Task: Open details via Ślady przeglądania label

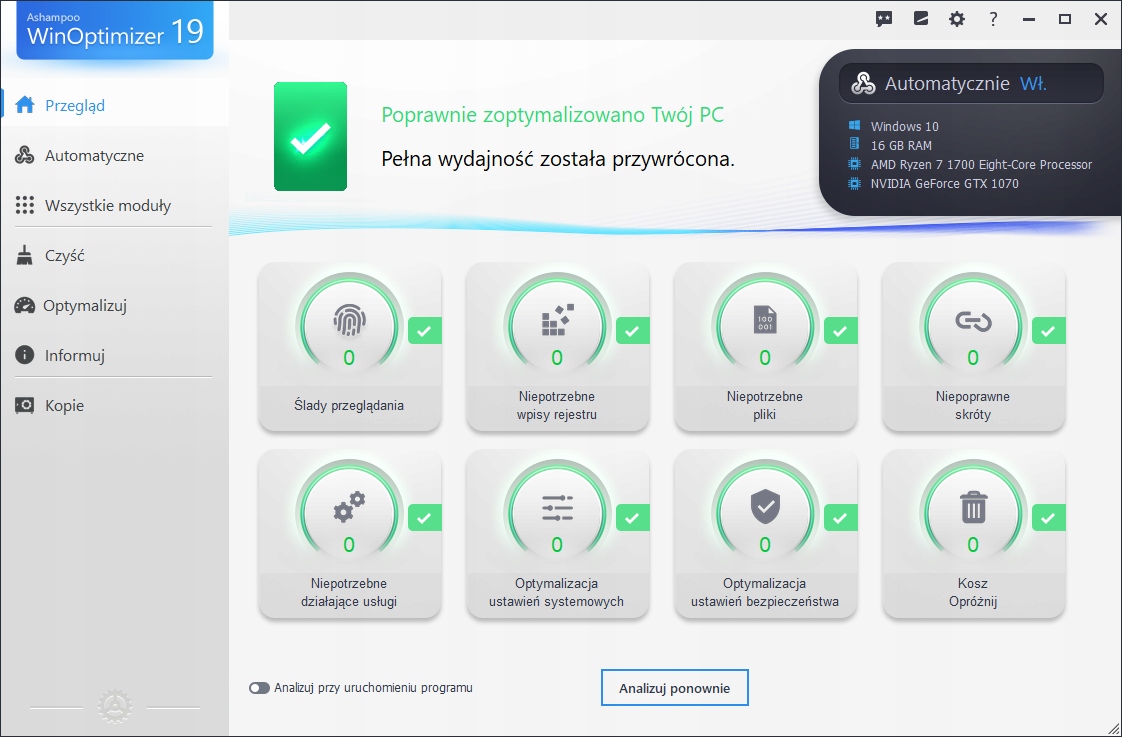Action: [349, 406]
